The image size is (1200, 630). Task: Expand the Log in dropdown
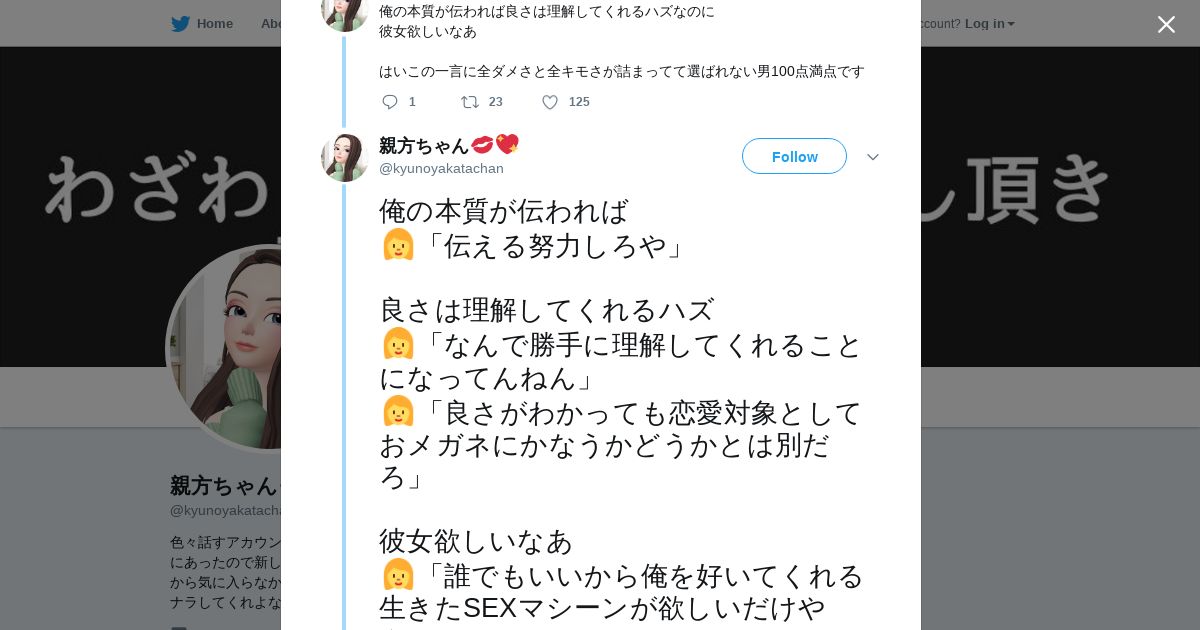click(x=989, y=24)
